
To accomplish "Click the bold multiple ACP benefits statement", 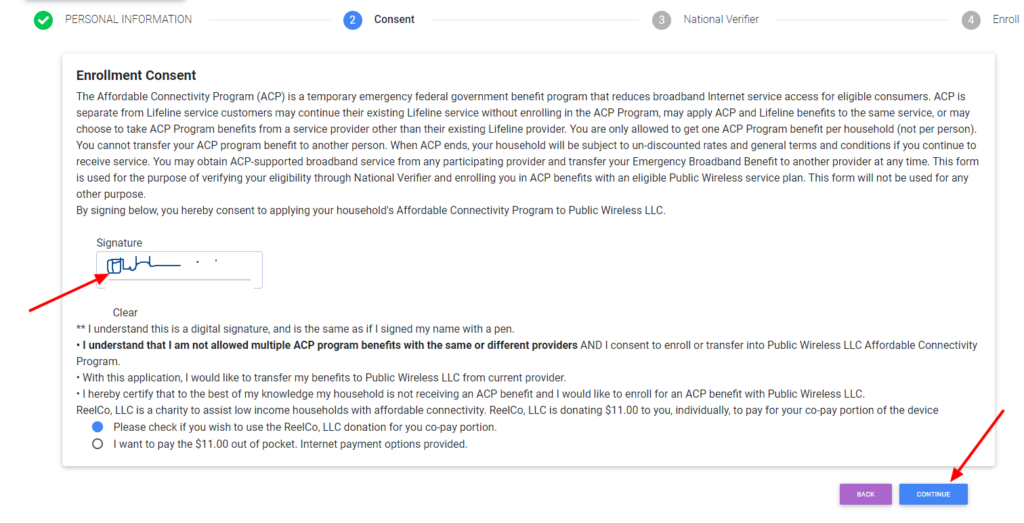I will pyautogui.click(x=331, y=345).
